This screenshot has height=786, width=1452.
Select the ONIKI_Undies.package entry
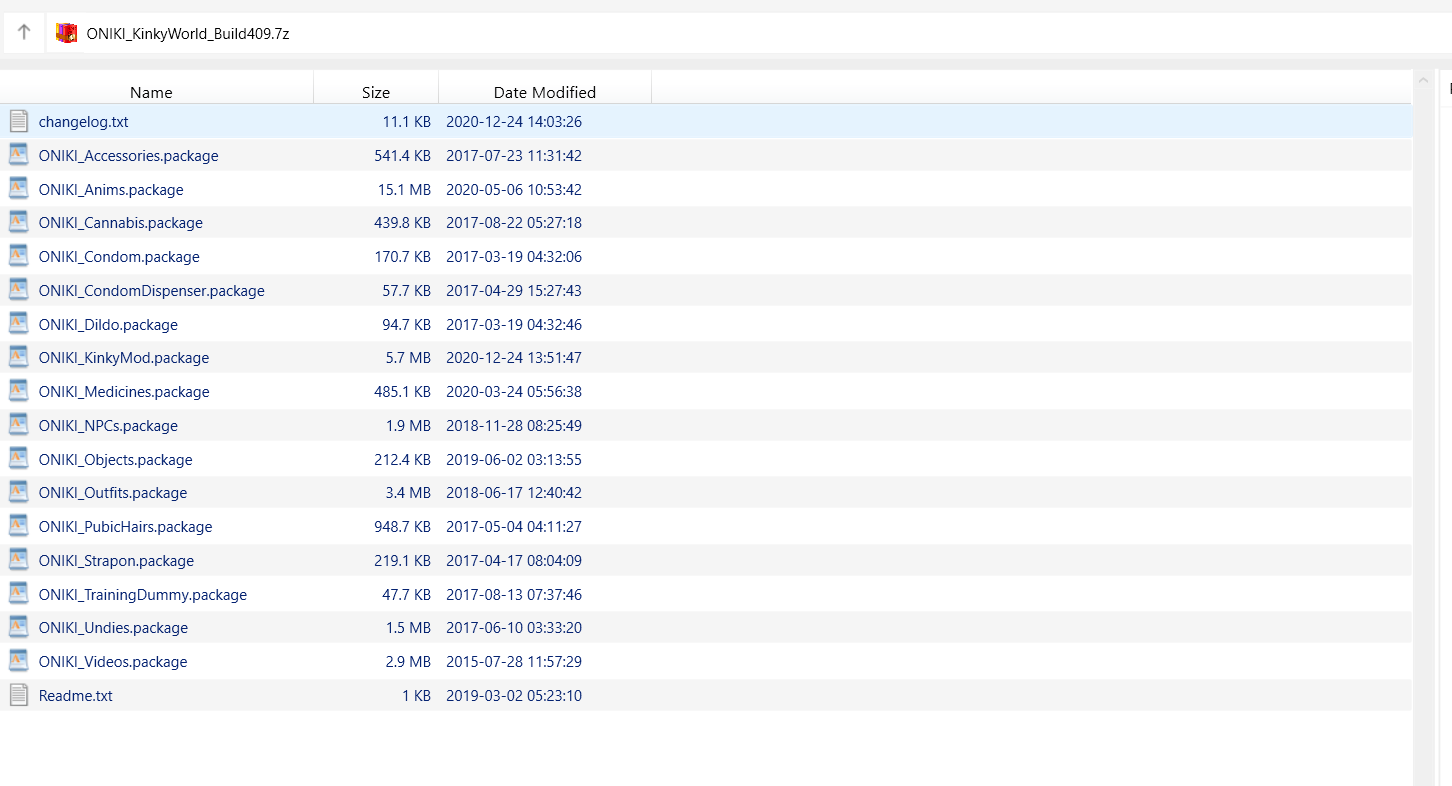coord(113,628)
